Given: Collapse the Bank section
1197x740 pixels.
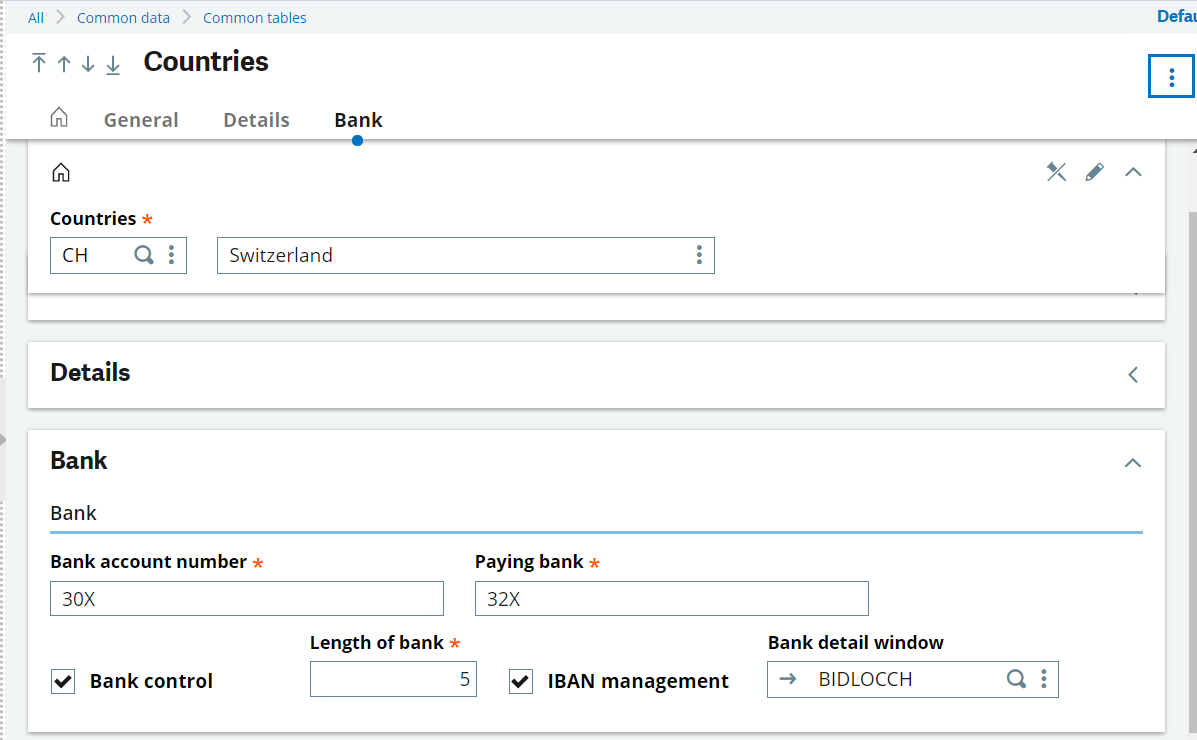Looking at the screenshot, I should click(1133, 462).
